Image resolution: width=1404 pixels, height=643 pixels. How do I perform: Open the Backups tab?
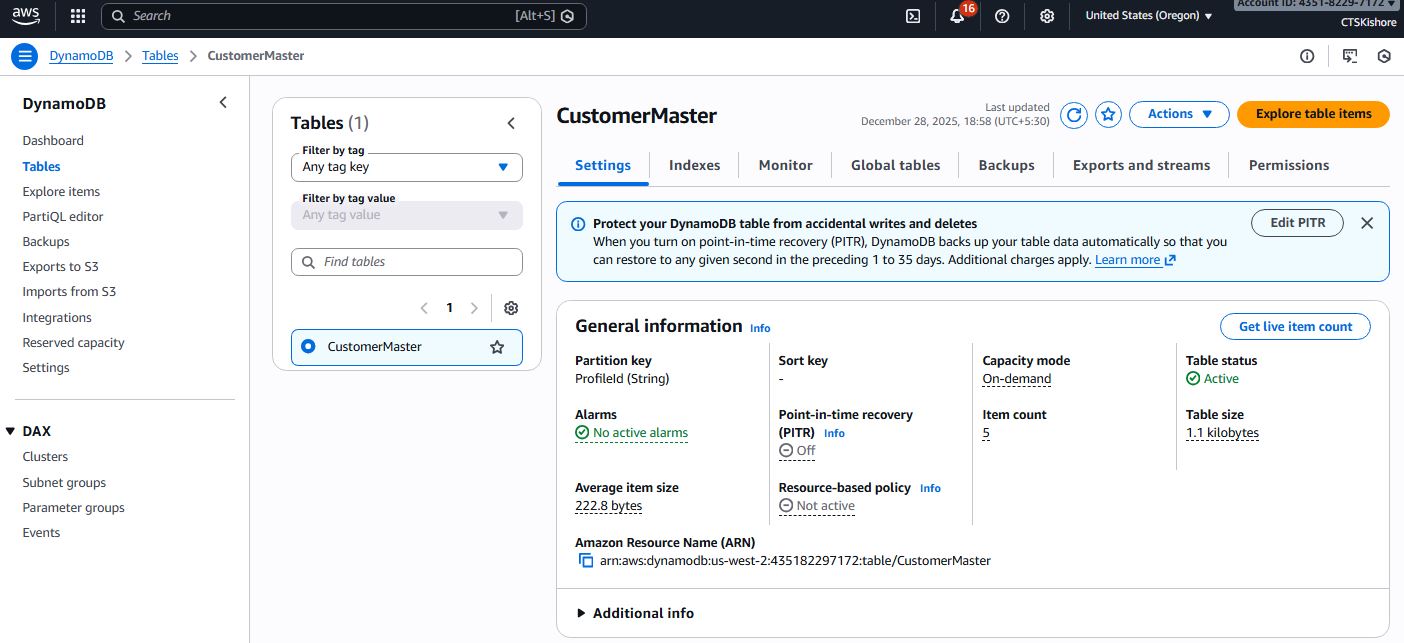(1006, 165)
